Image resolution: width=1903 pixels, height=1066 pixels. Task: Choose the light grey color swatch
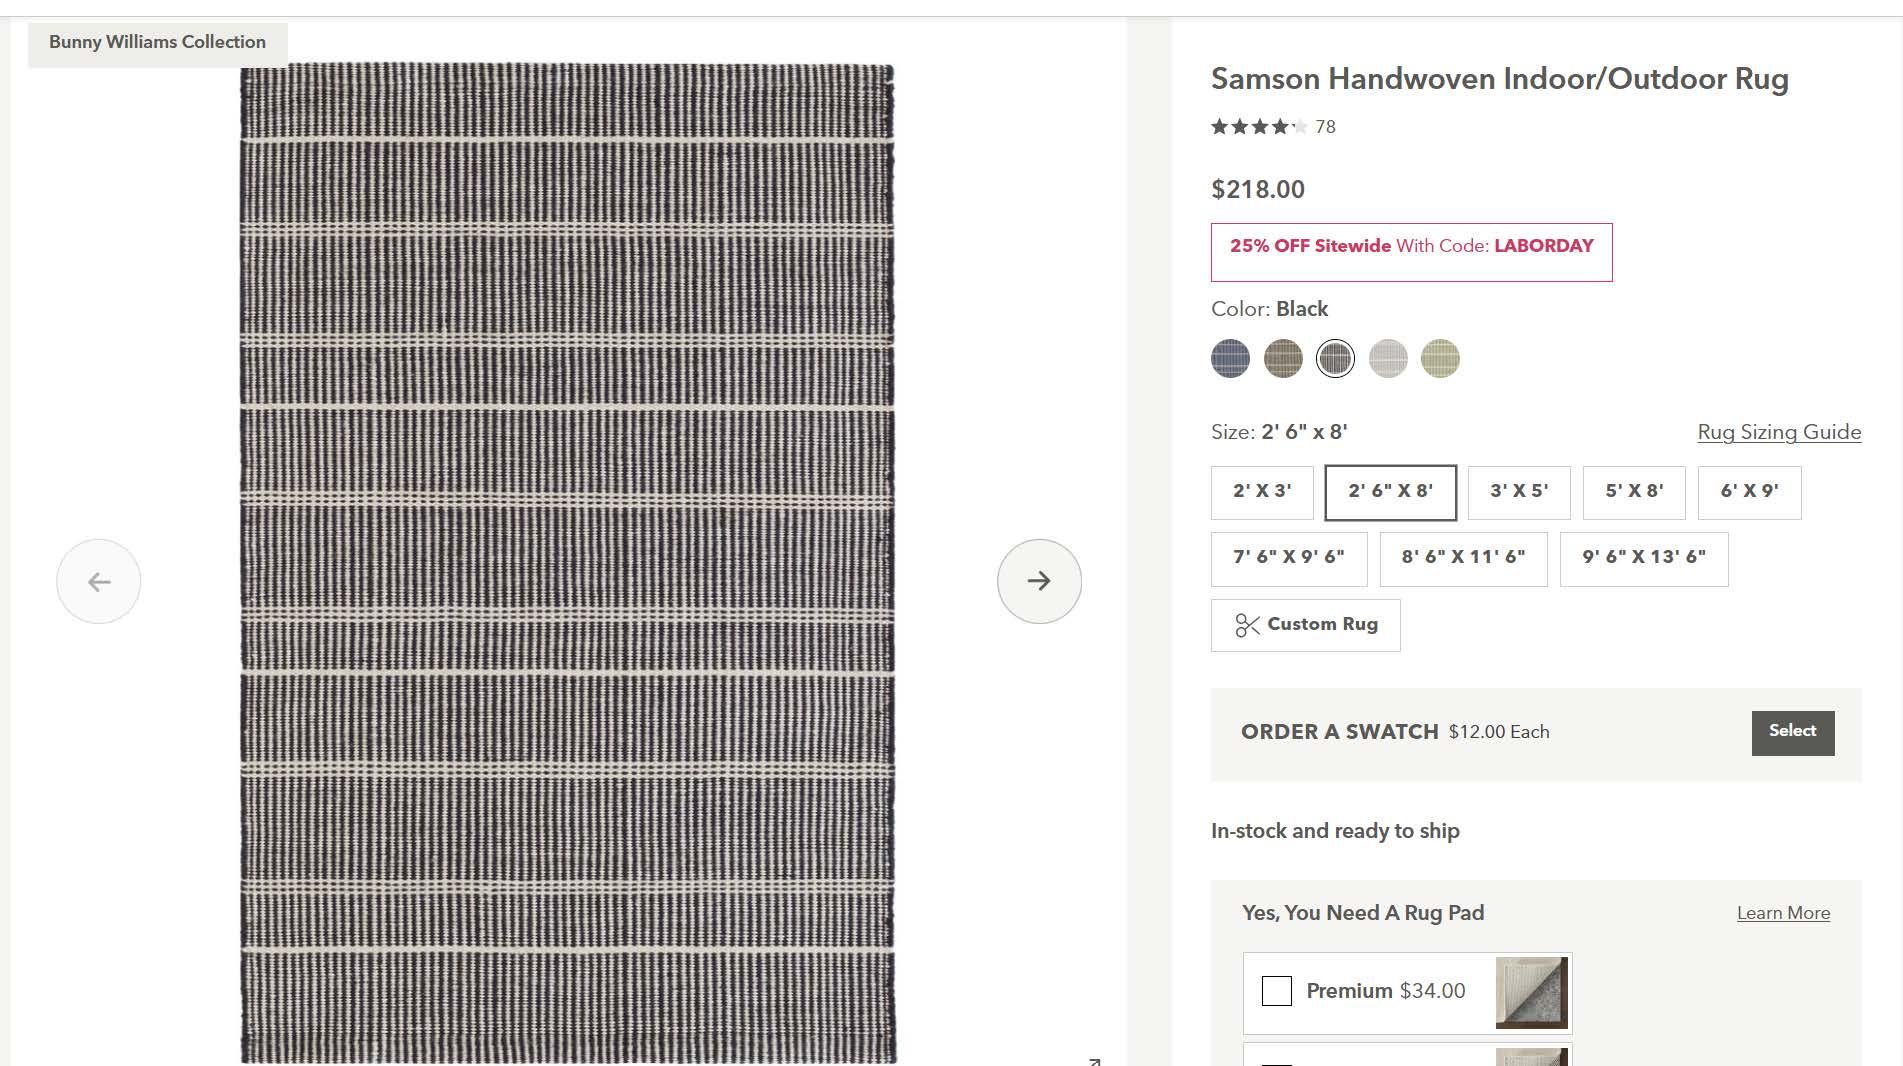click(x=1388, y=358)
